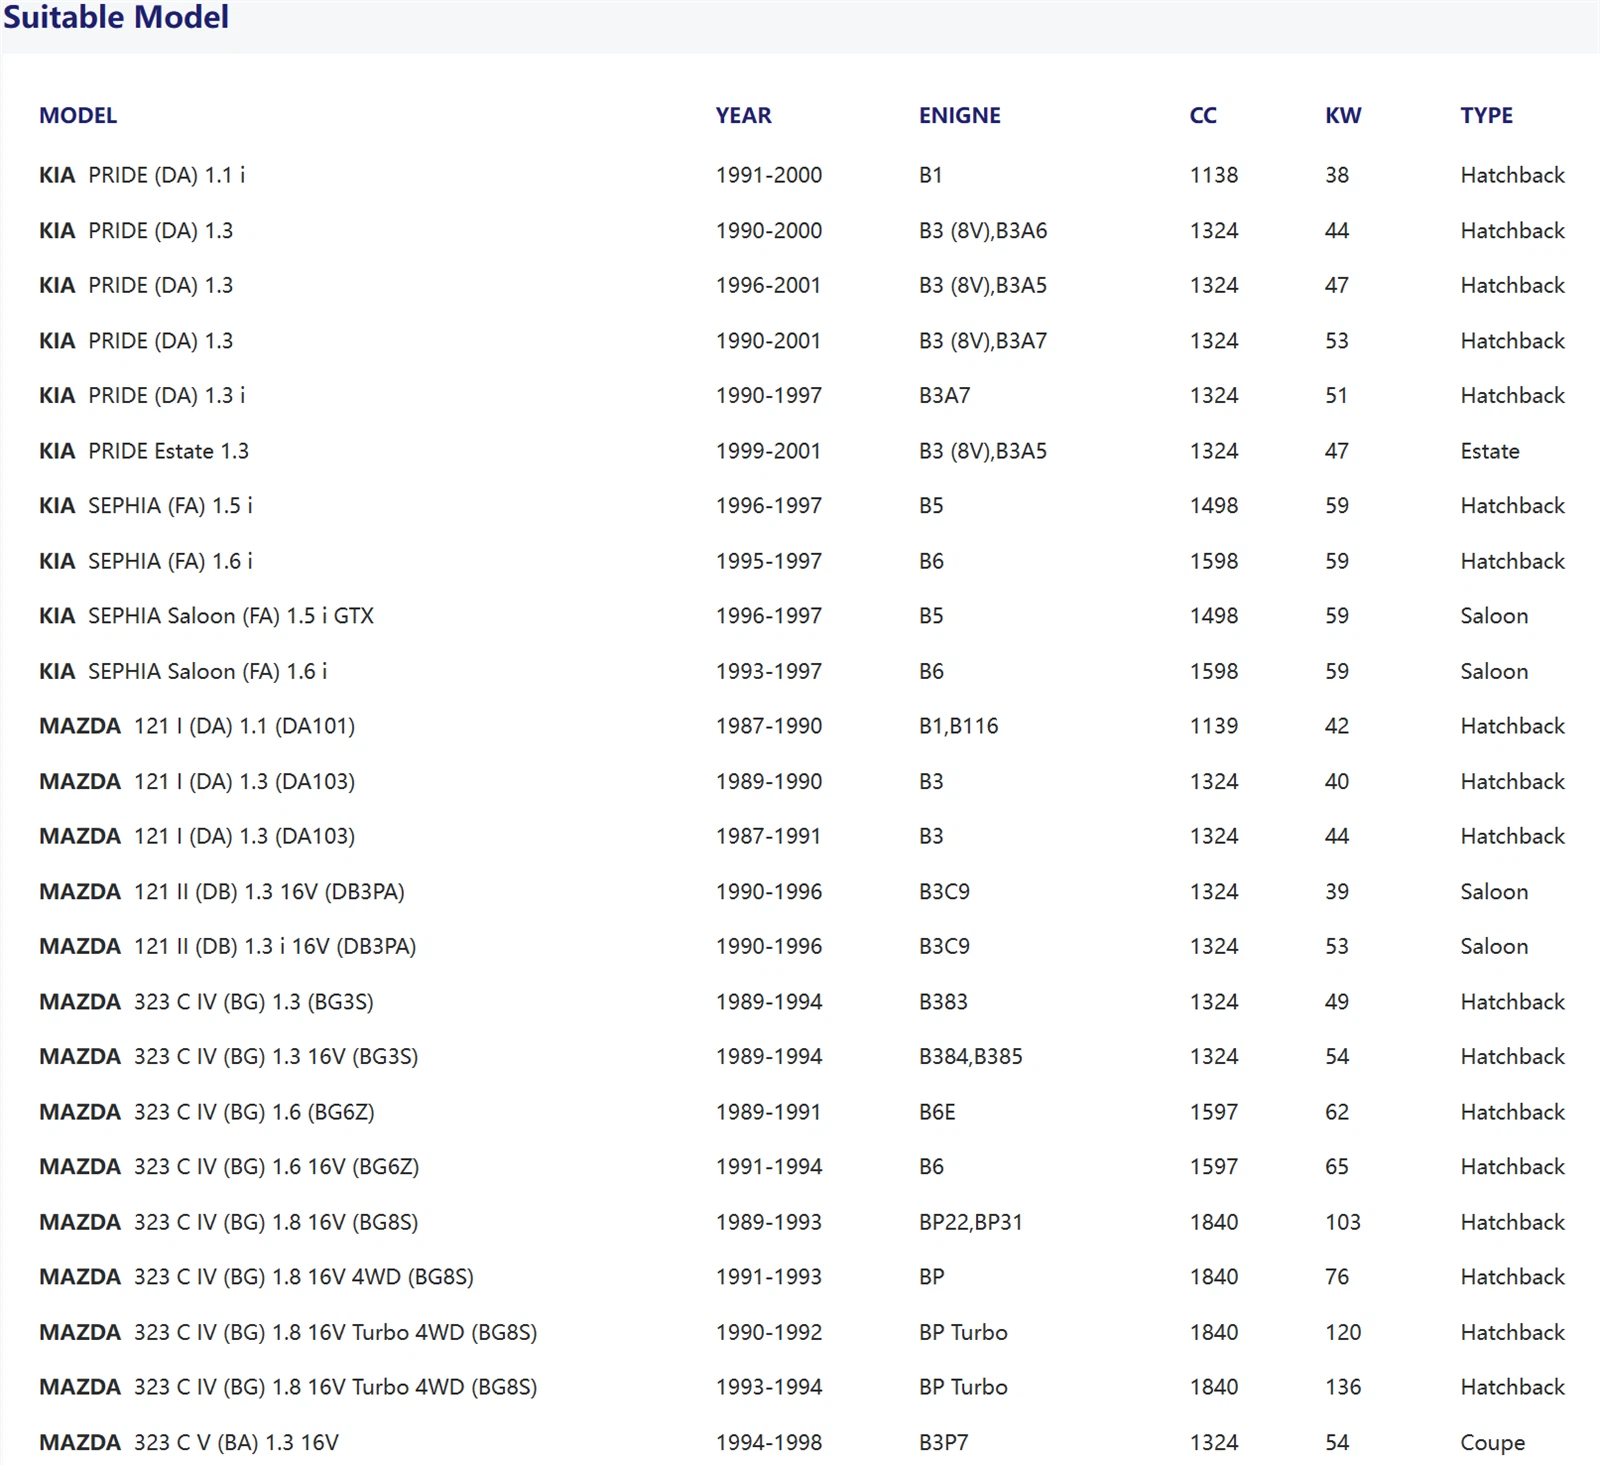The height and width of the screenshot is (1465, 1600).
Task: Click the 'Estate' type cell
Action: [x=1489, y=451]
